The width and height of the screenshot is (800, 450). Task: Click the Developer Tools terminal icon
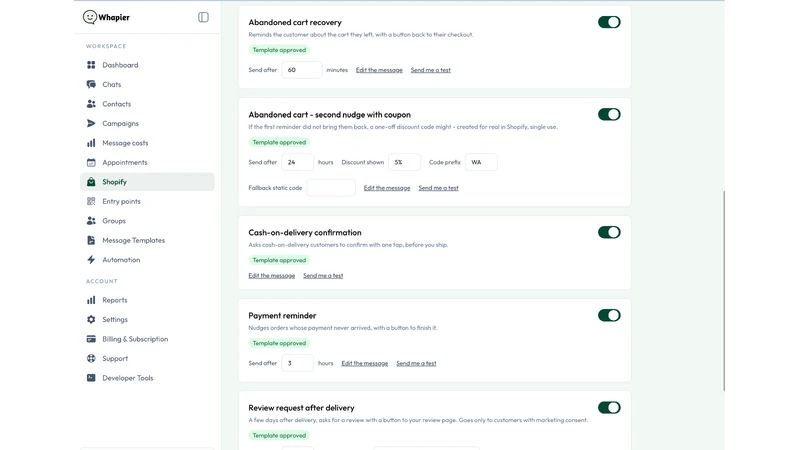click(x=91, y=378)
